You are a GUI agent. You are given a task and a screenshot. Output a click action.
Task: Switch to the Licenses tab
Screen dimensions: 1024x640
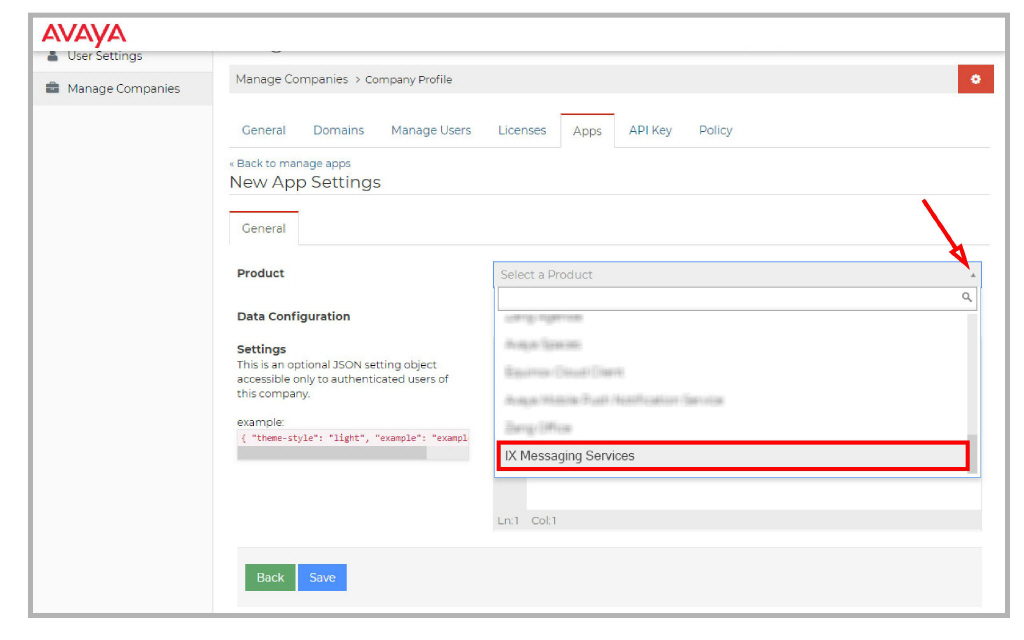click(522, 130)
